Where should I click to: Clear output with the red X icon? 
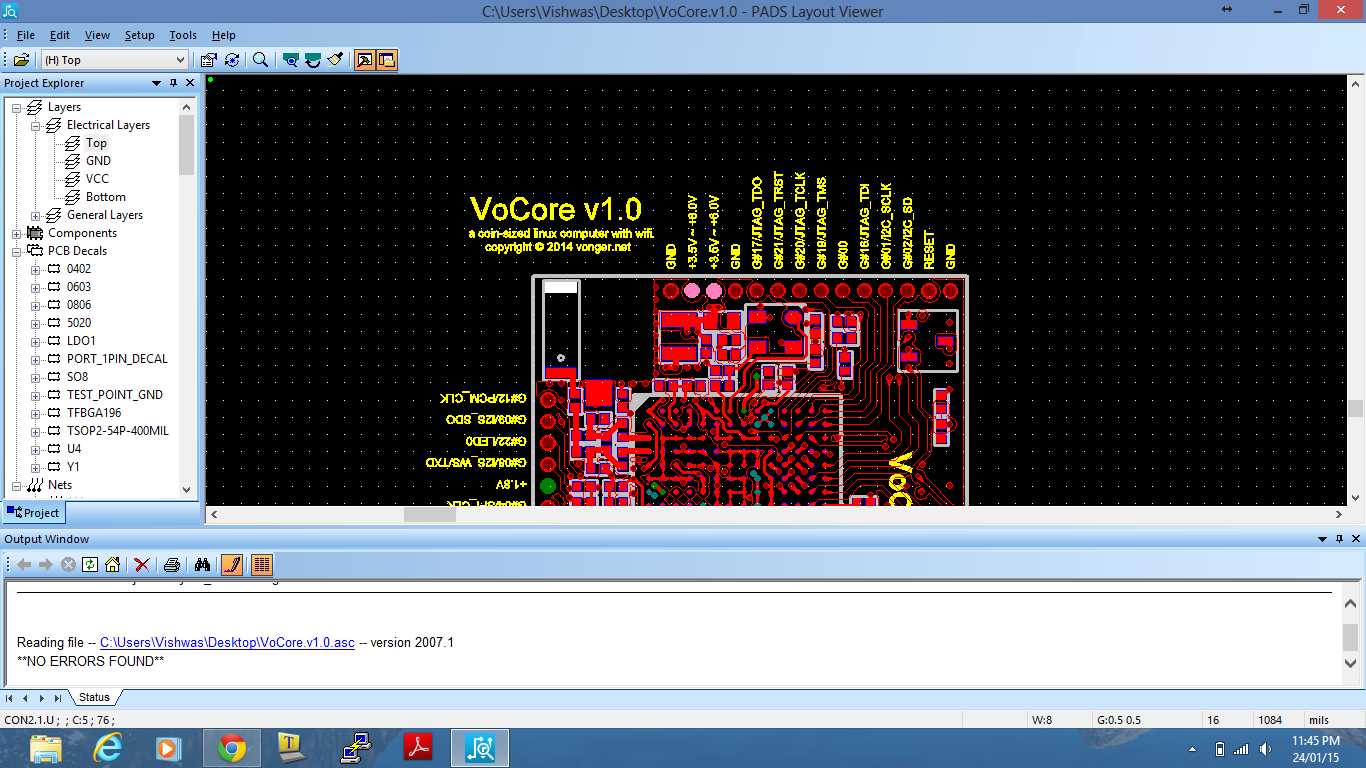coord(142,564)
